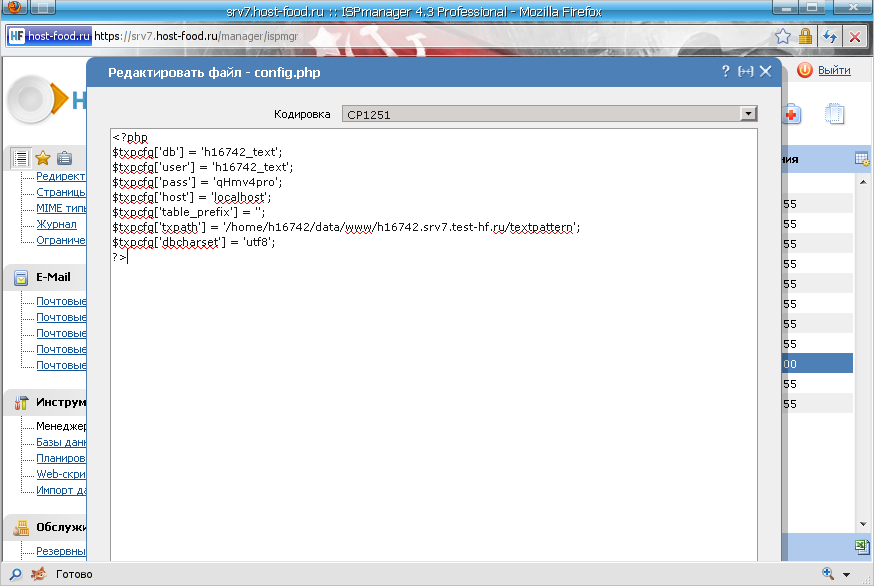
Task: Click inside the config.php text editor
Action: (433, 400)
